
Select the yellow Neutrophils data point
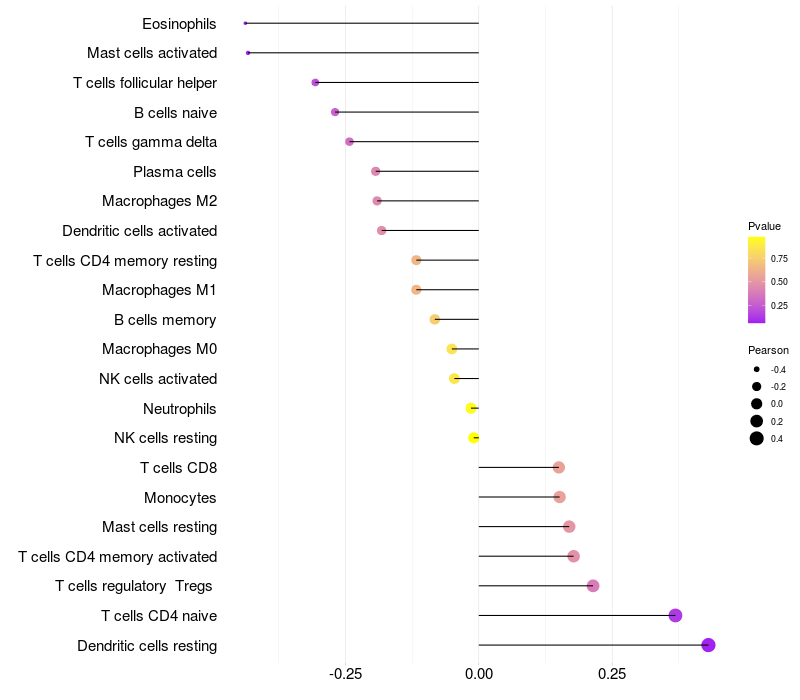coord(471,408)
